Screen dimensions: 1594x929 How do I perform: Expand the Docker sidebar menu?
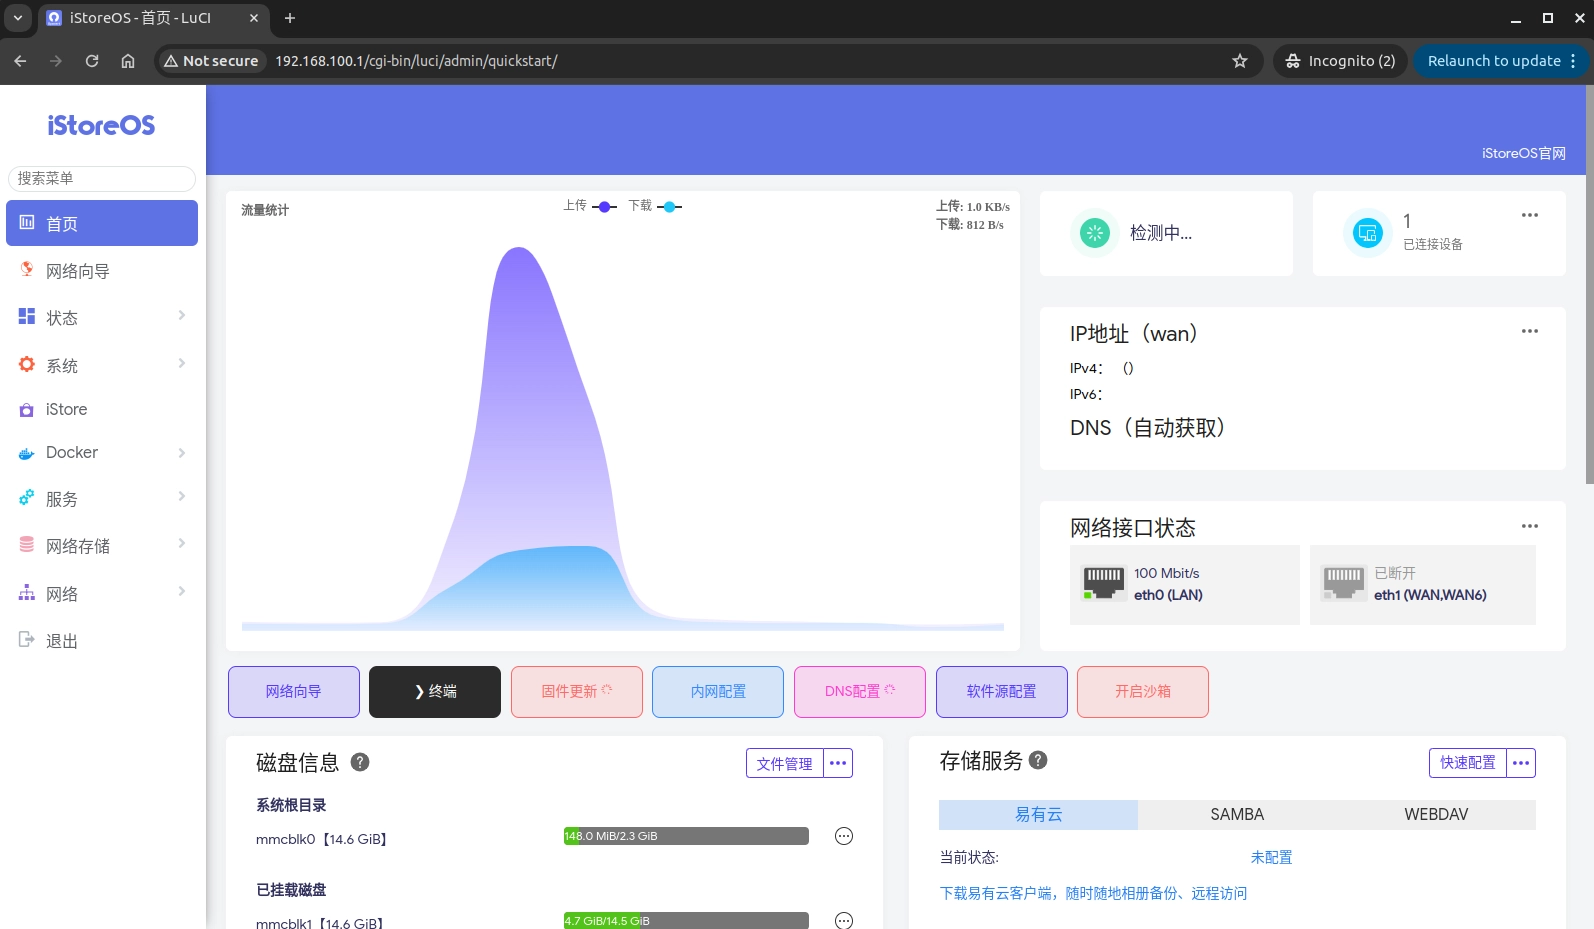102,452
